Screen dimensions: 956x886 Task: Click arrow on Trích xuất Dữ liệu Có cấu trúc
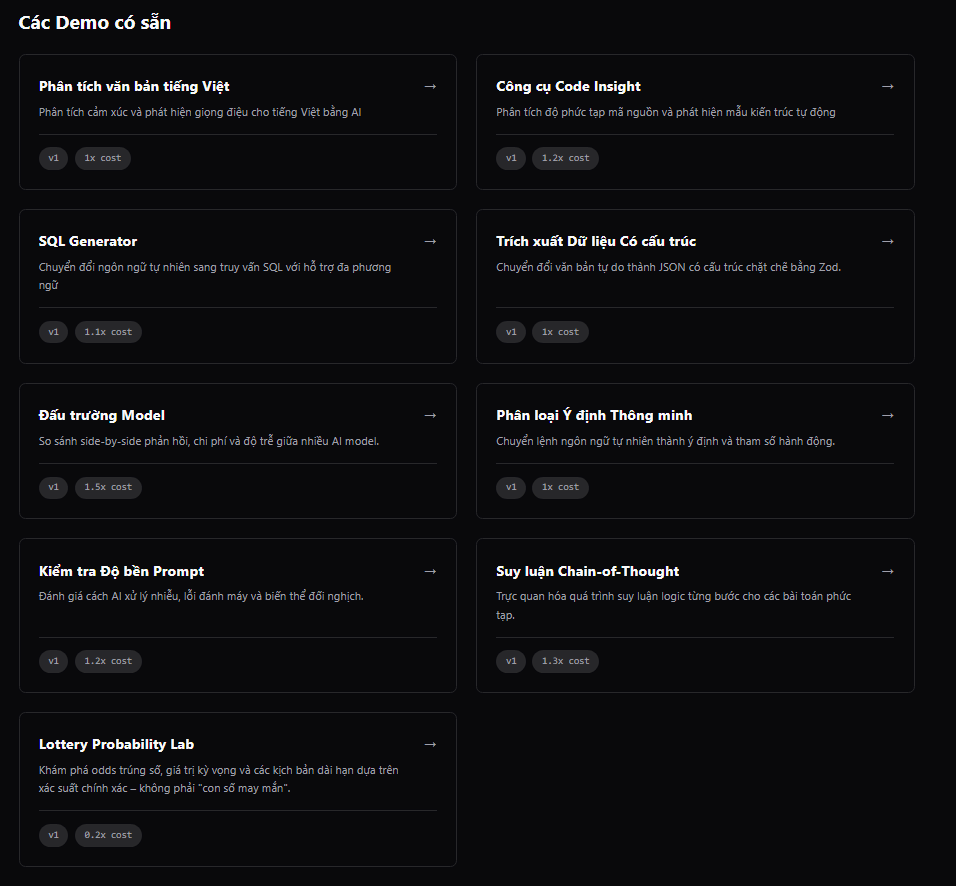(x=887, y=241)
